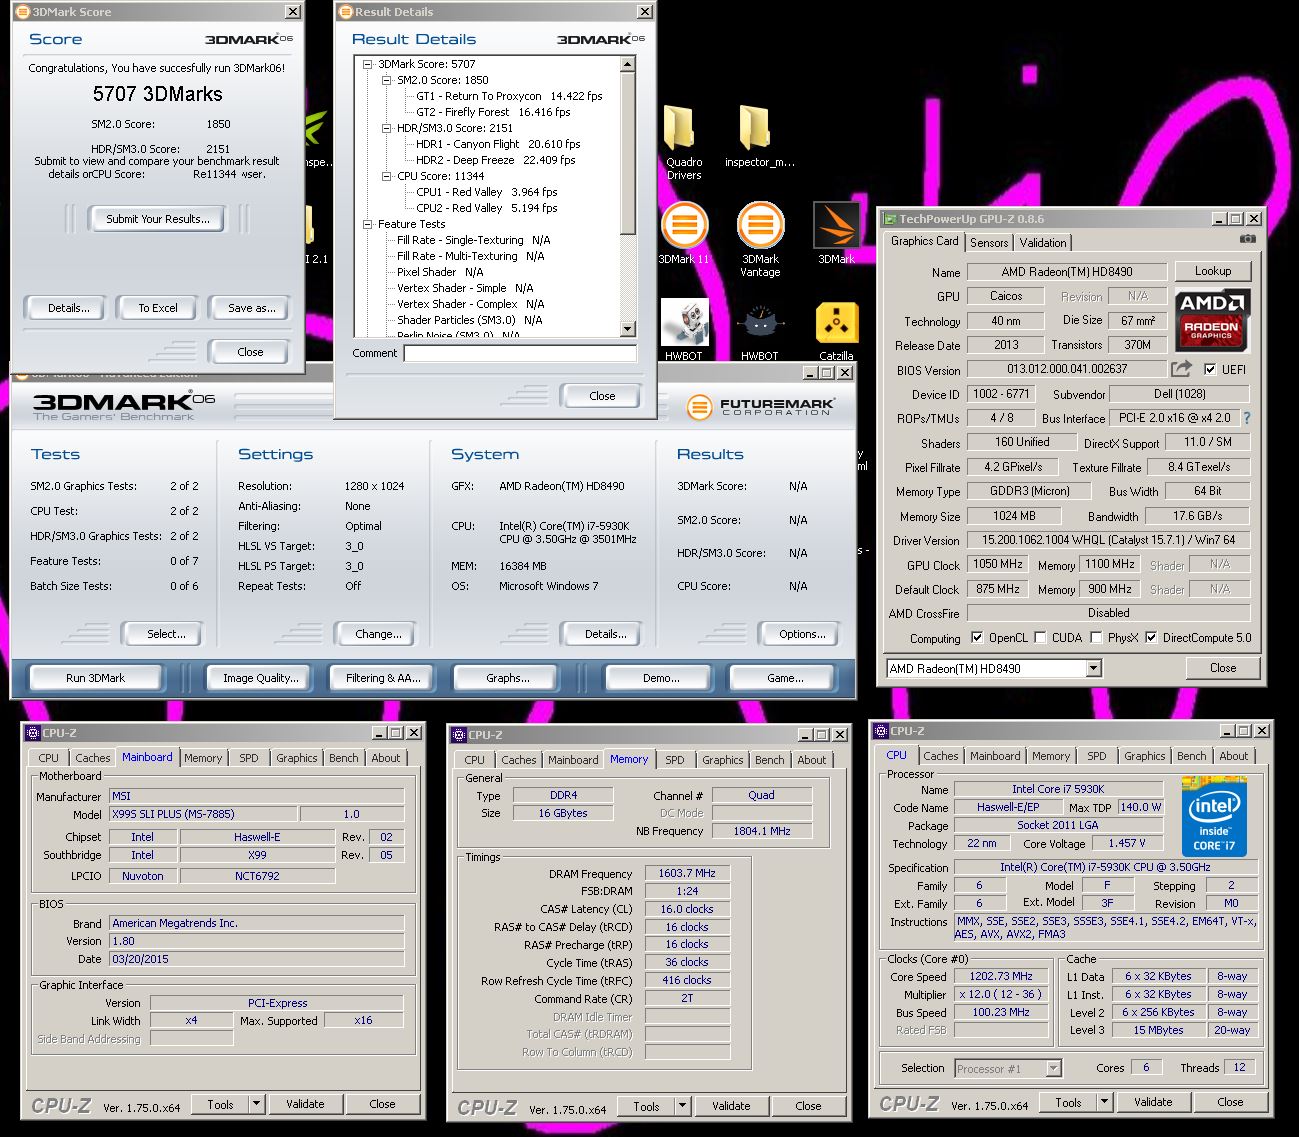Open Bench tab in processor CPU-Z window
This screenshot has height=1137, width=1299.
[1191, 756]
